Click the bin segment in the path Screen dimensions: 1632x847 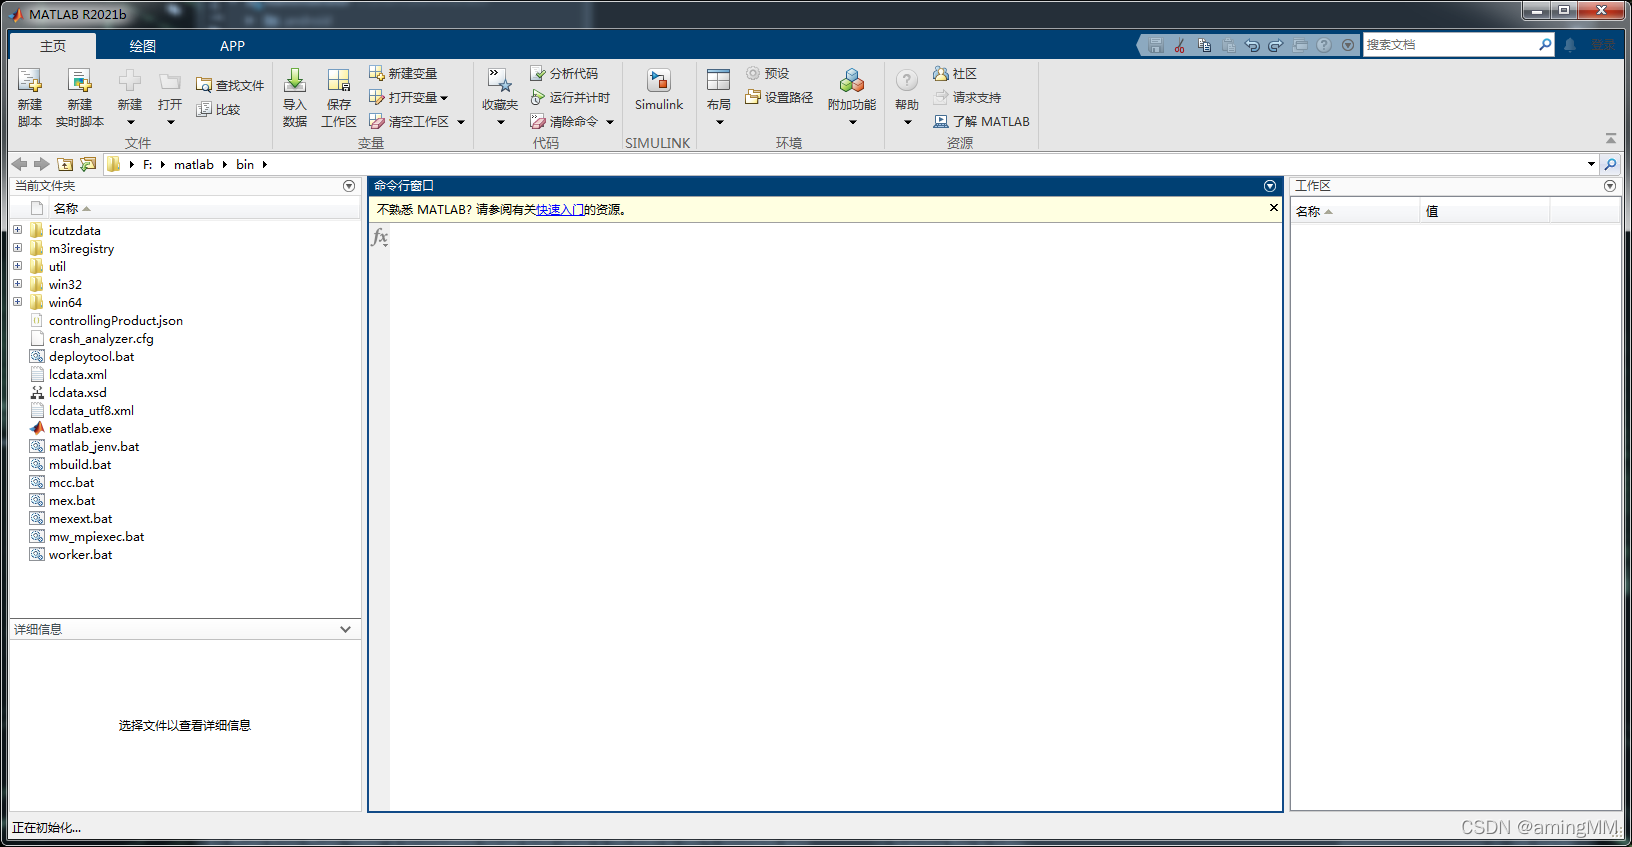tap(245, 165)
